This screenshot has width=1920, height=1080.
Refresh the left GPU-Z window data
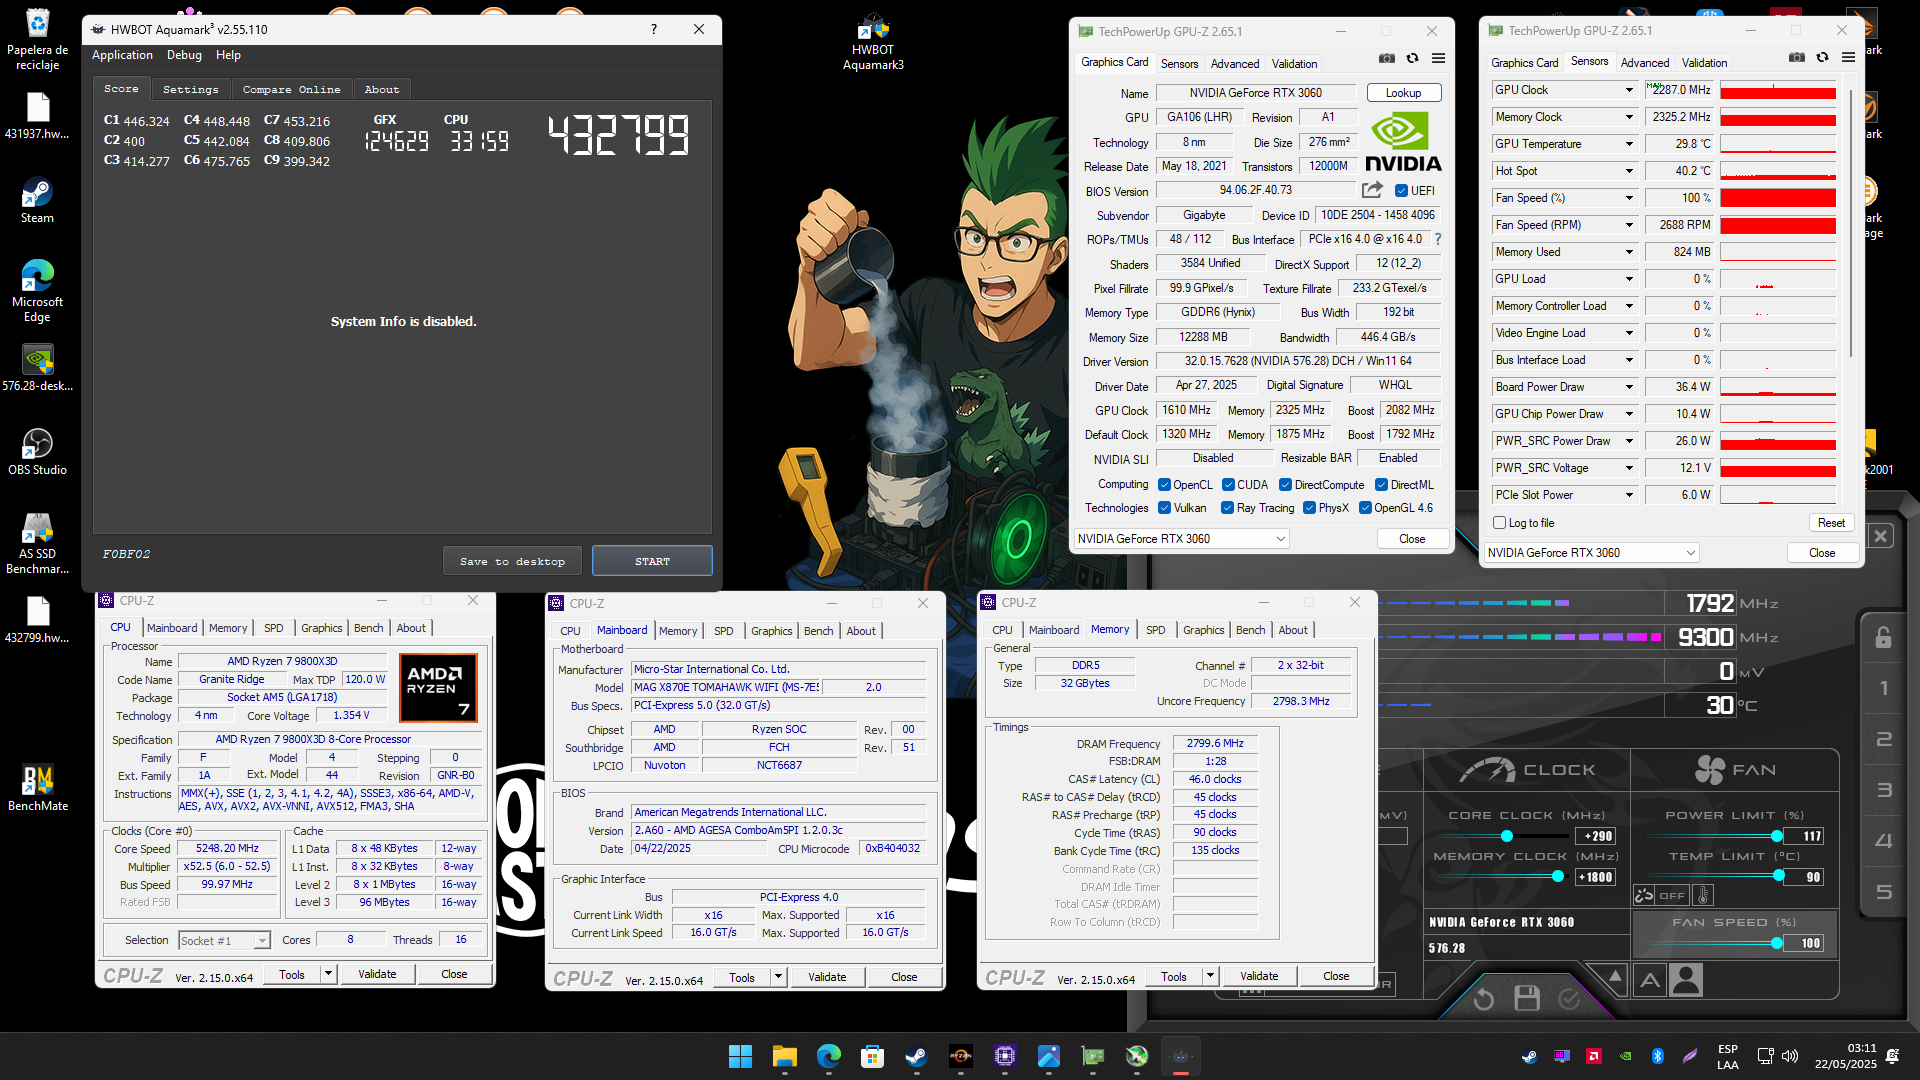(x=1412, y=59)
